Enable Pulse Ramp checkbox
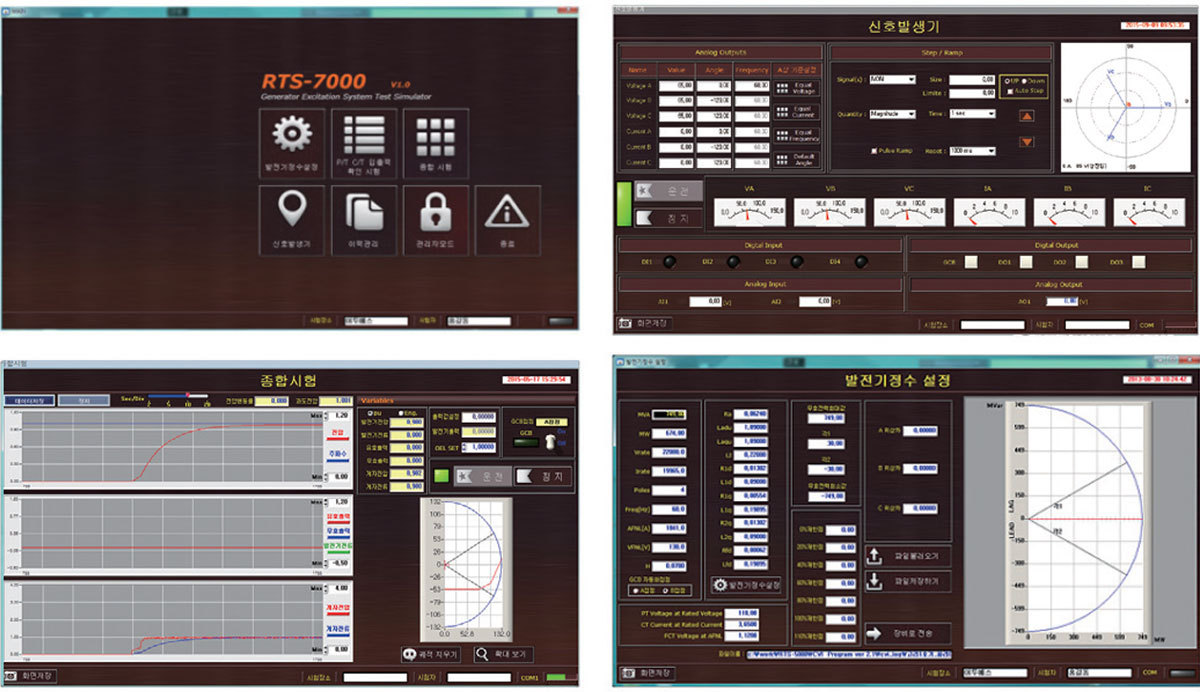The image size is (1200, 692). pyautogui.click(x=874, y=151)
